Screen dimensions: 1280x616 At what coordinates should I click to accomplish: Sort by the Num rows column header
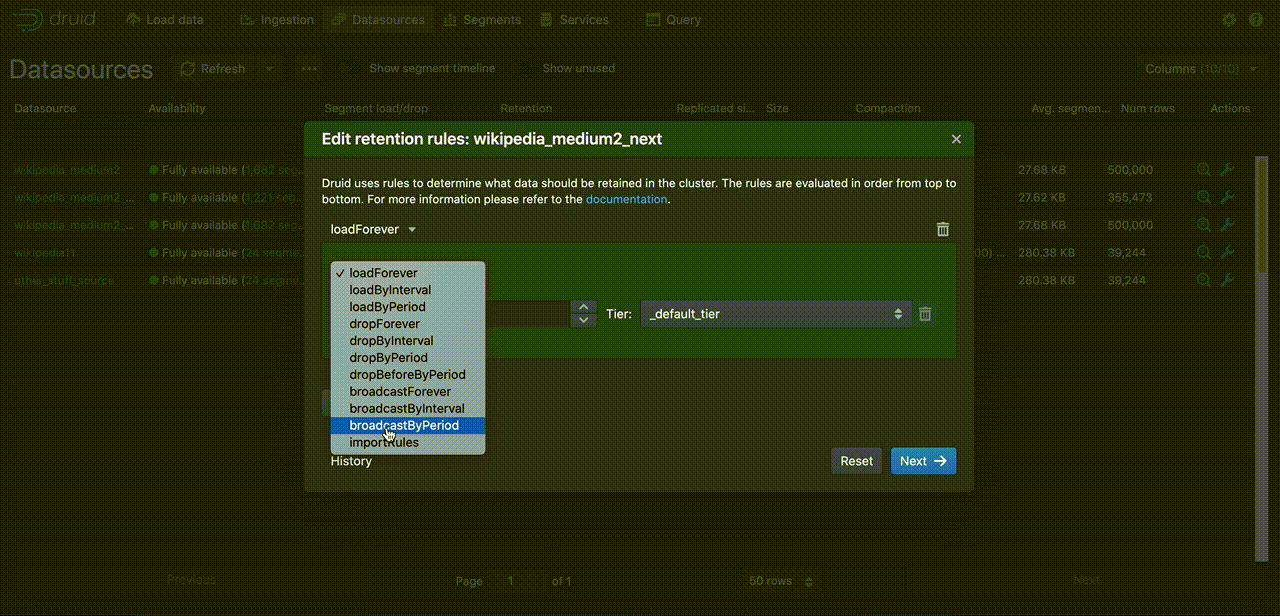[1148, 108]
